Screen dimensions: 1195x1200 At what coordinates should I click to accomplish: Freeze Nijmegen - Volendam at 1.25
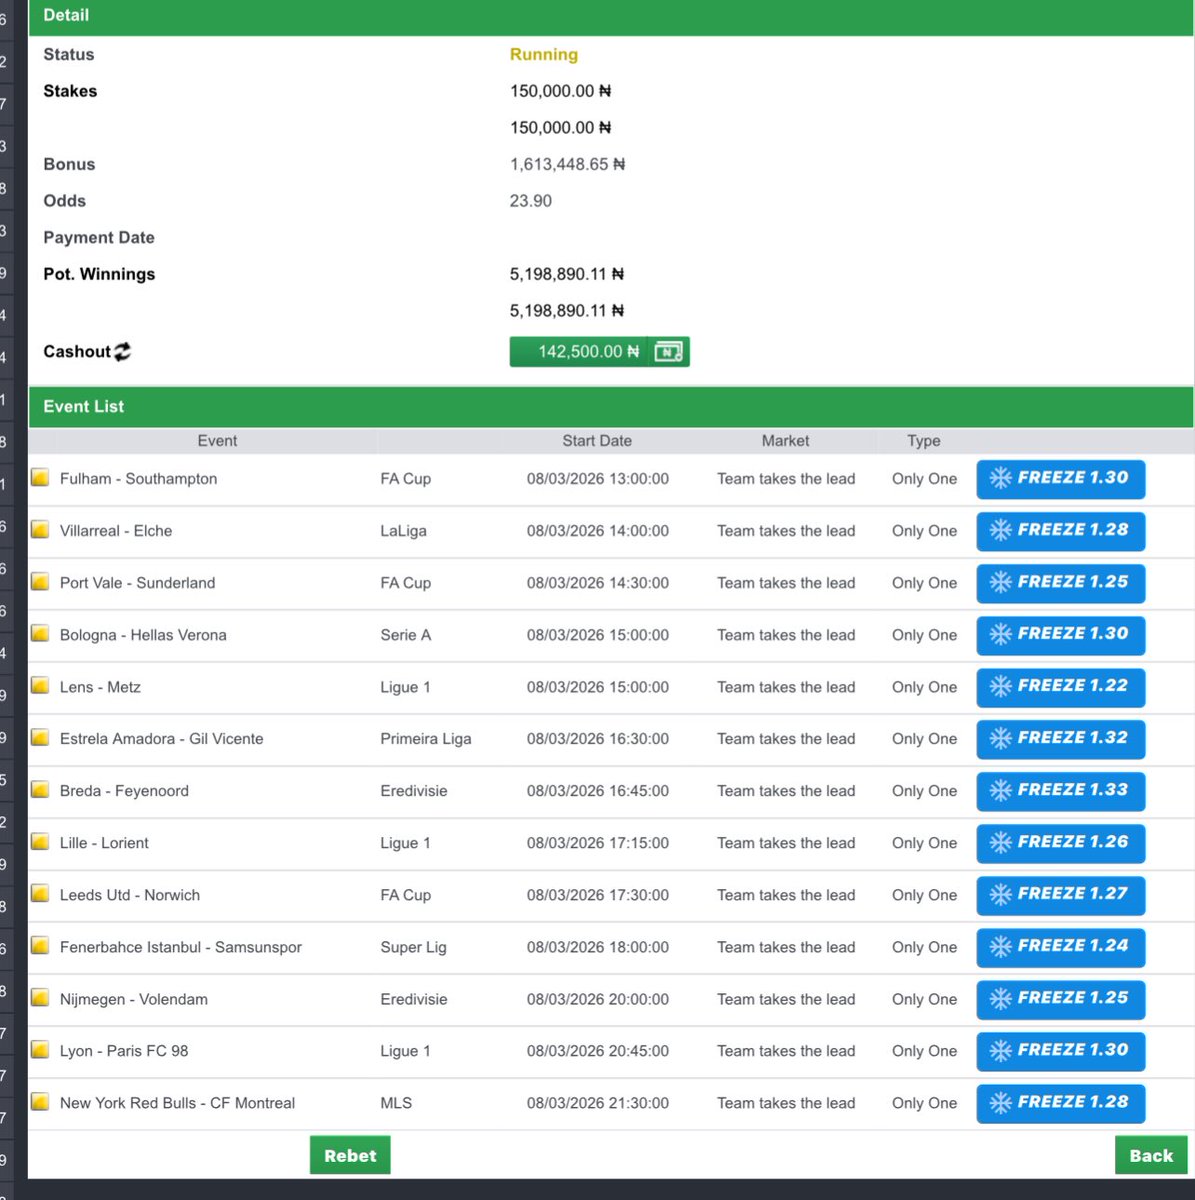[x=1060, y=999]
